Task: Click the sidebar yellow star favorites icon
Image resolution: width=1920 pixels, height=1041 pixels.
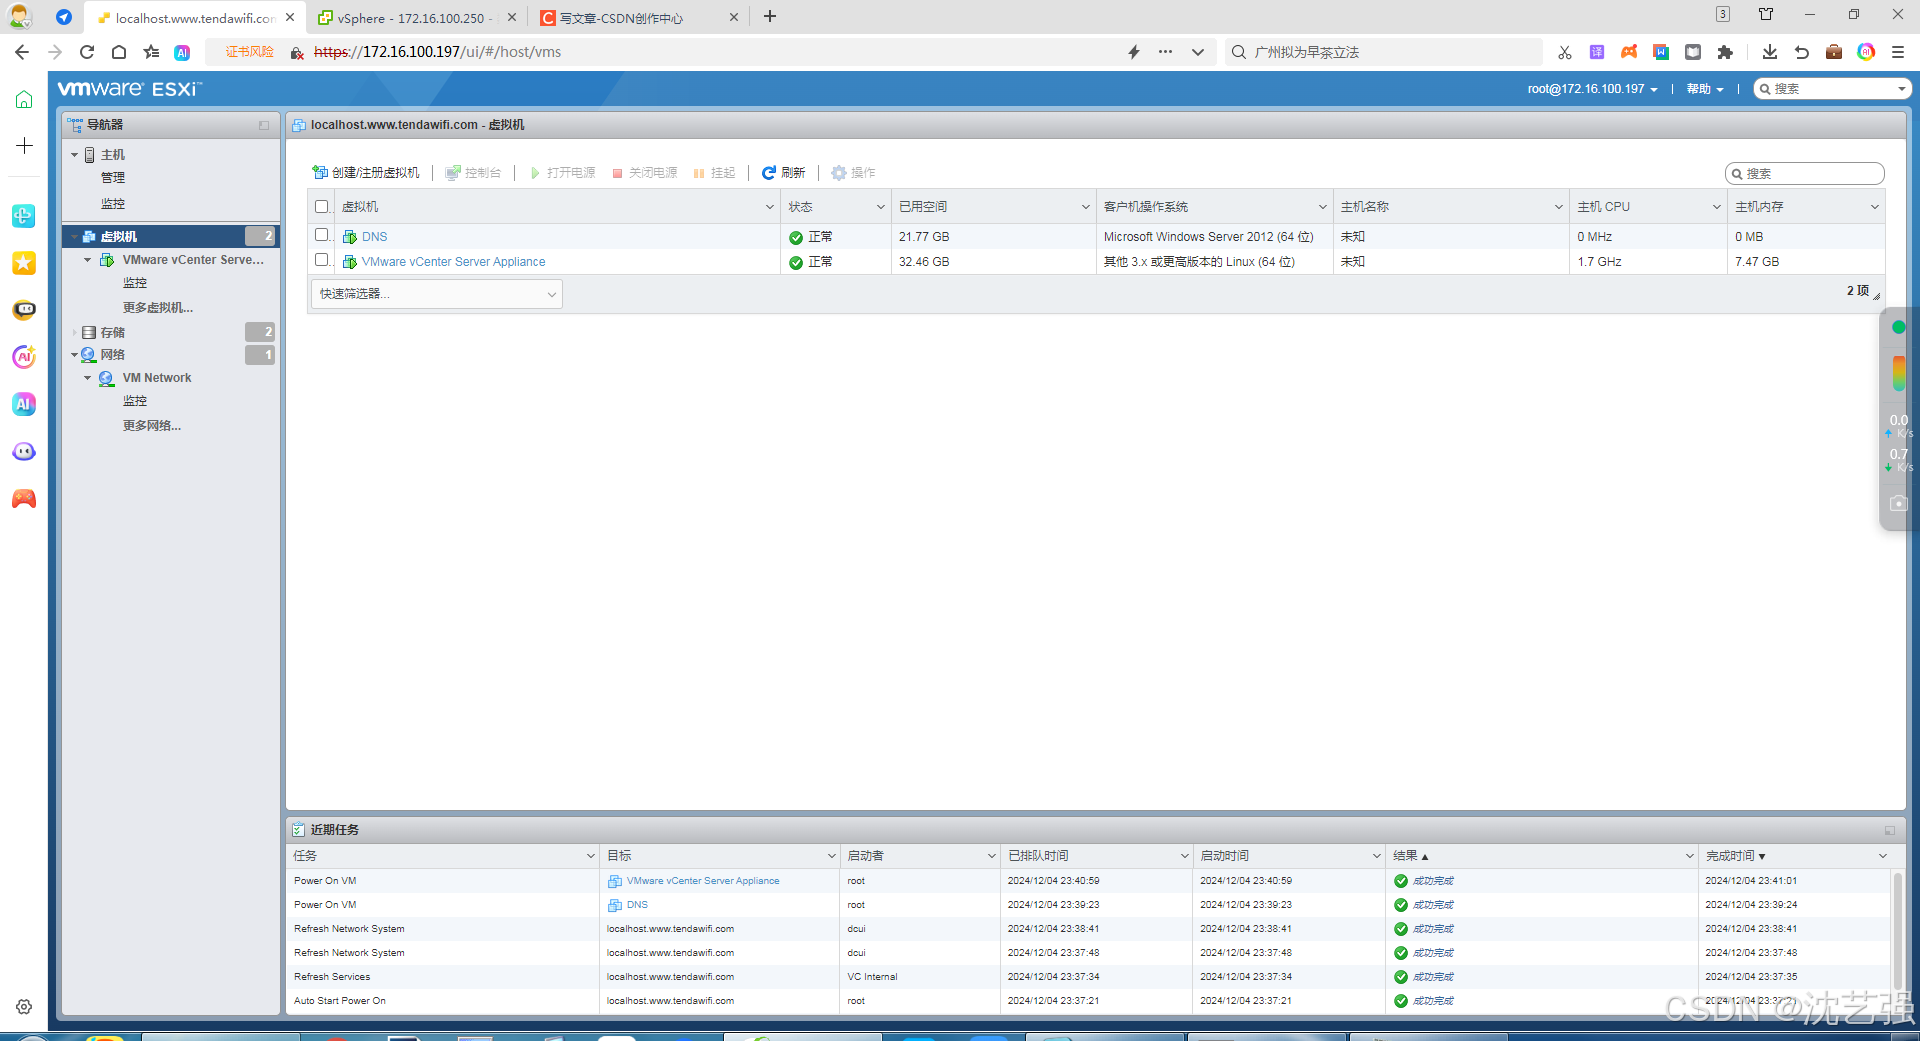Action: click(x=24, y=263)
